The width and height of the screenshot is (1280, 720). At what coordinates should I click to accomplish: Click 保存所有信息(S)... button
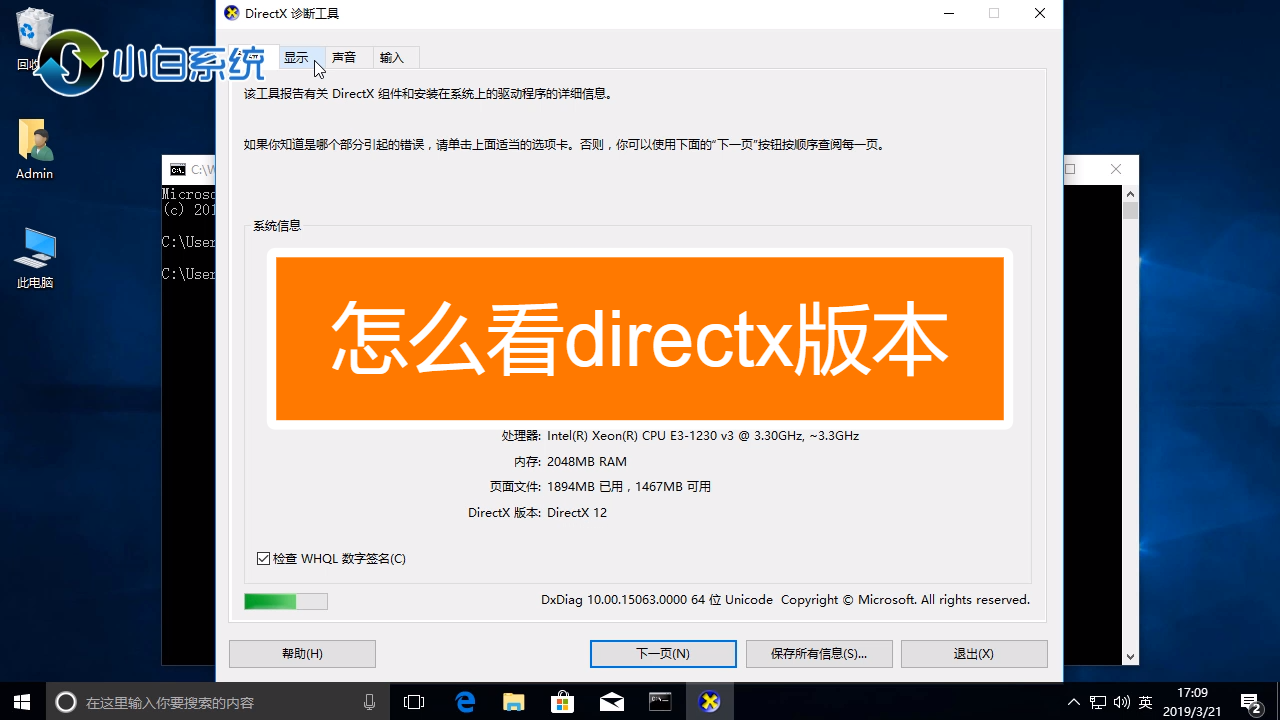(819, 654)
